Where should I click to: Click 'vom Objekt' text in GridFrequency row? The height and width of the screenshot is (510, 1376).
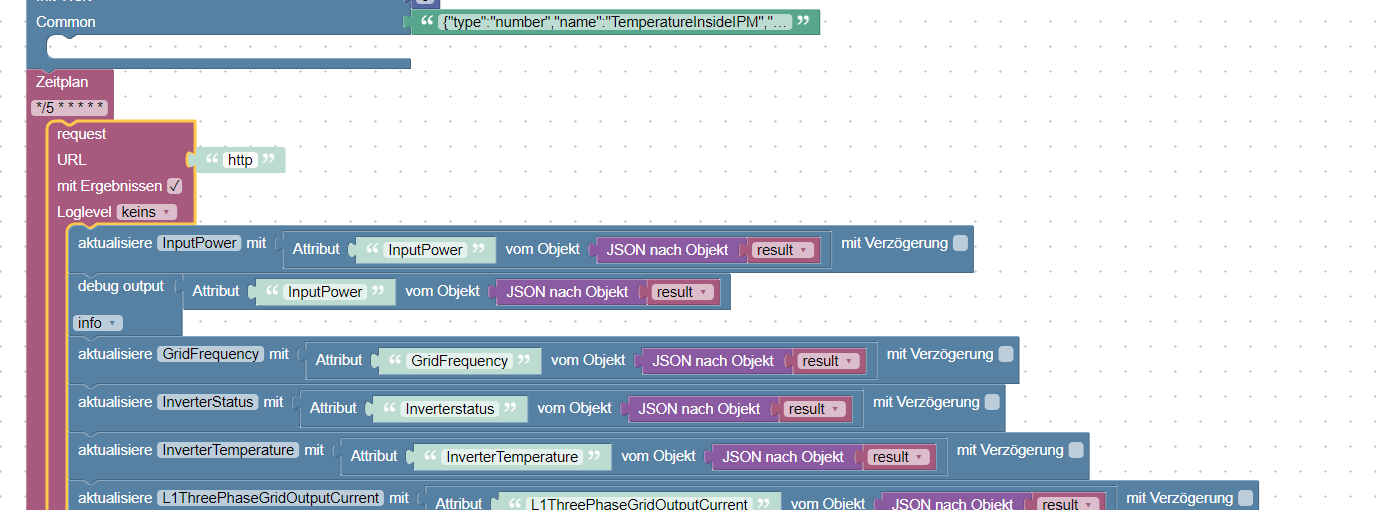pos(588,360)
